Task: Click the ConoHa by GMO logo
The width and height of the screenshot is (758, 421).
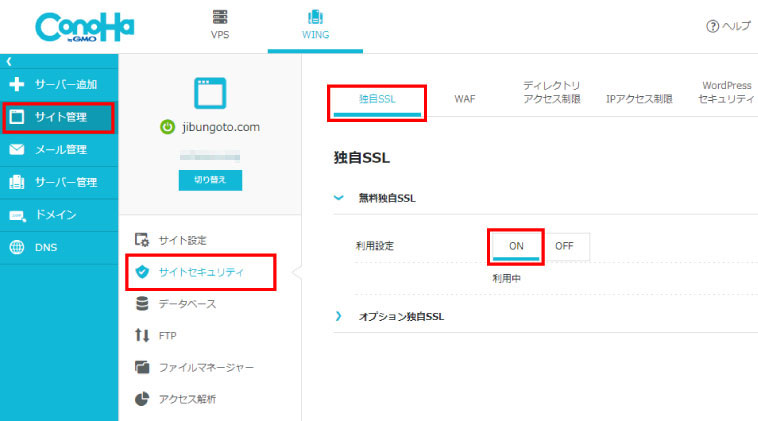Action: point(84,27)
